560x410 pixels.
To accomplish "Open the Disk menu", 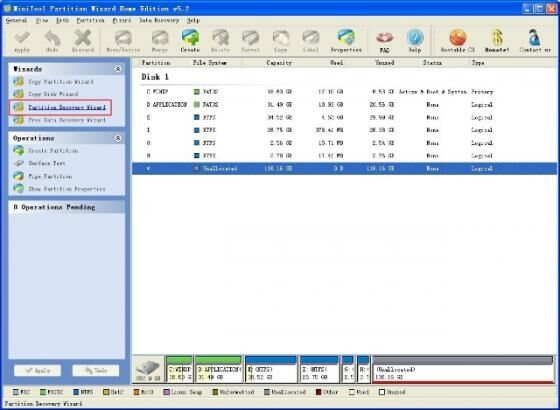I will [x=62, y=20].
